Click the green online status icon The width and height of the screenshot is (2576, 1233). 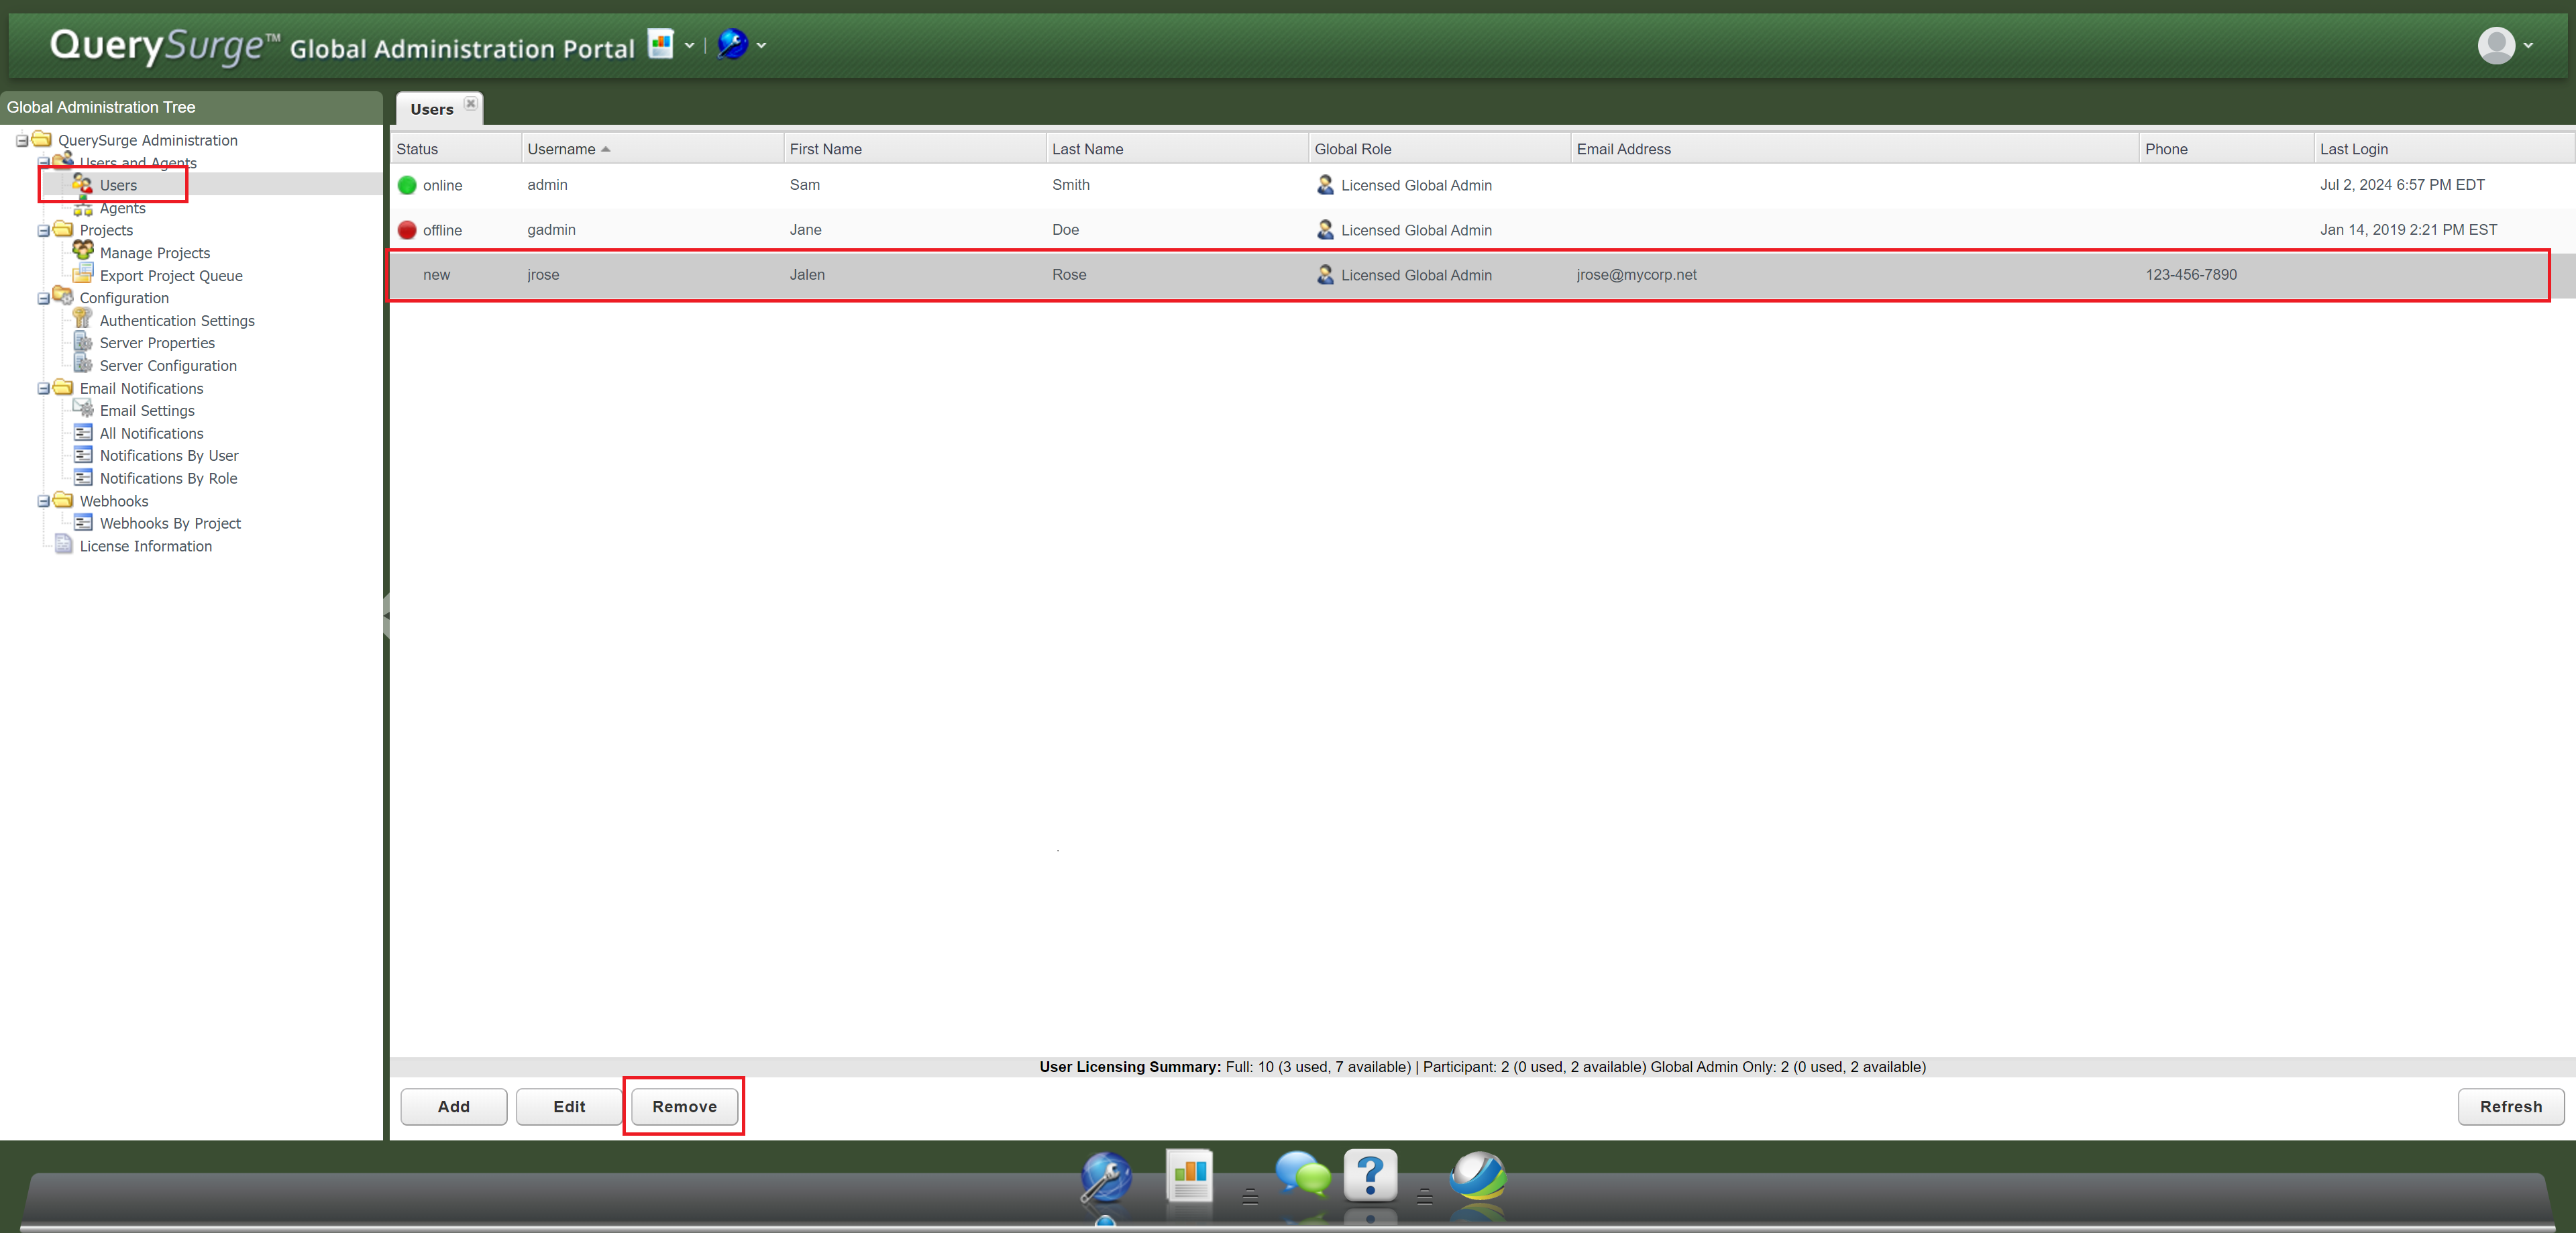[407, 185]
